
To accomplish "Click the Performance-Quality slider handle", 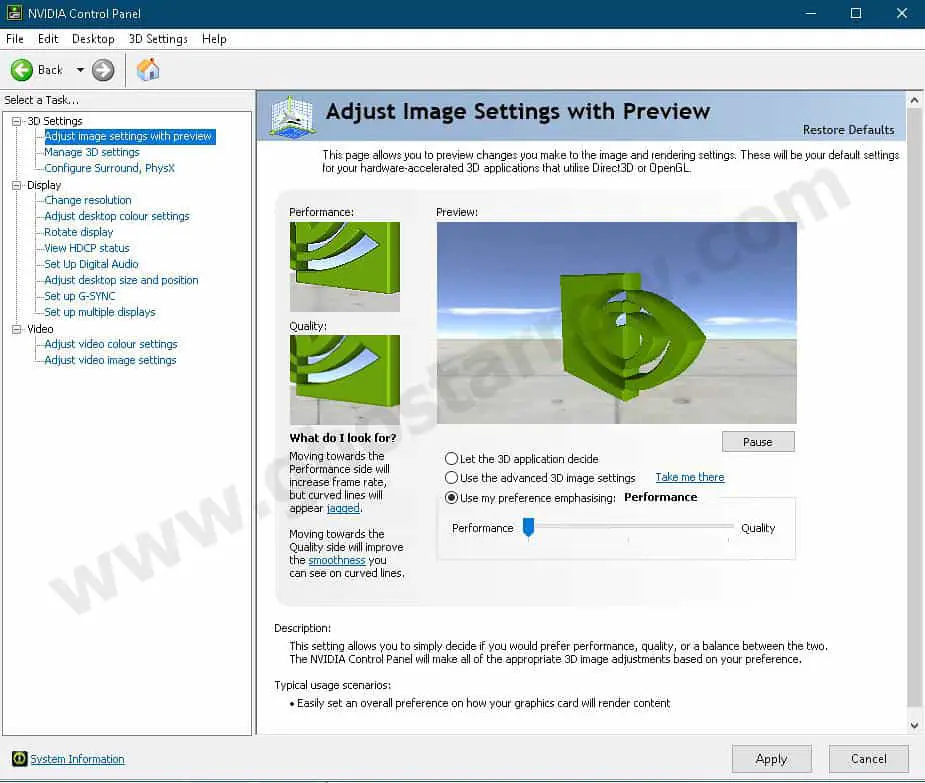I will (529, 527).
